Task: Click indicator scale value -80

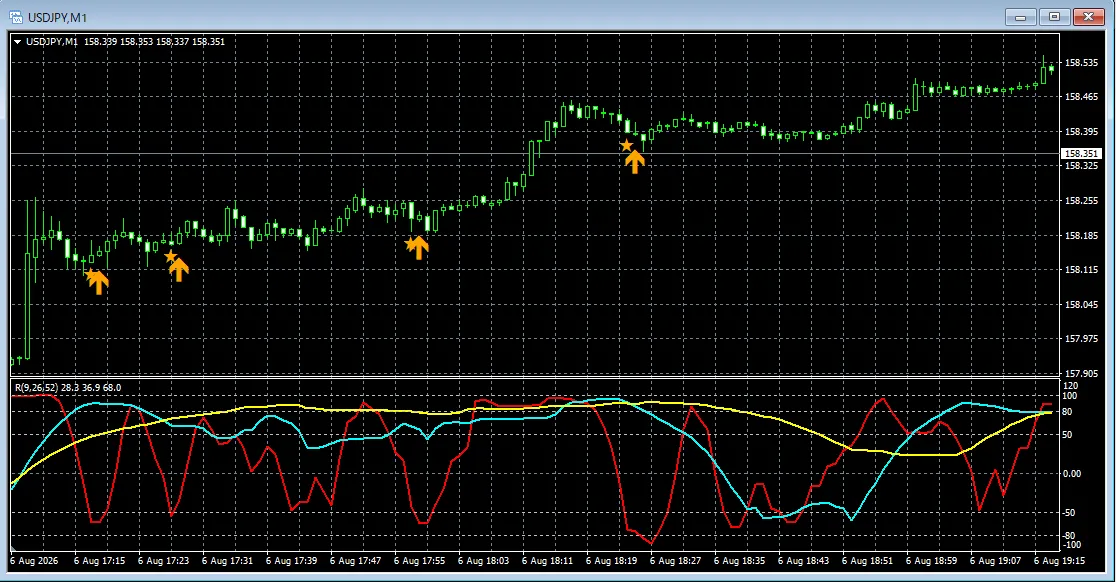Action: [x=1071, y=536]
